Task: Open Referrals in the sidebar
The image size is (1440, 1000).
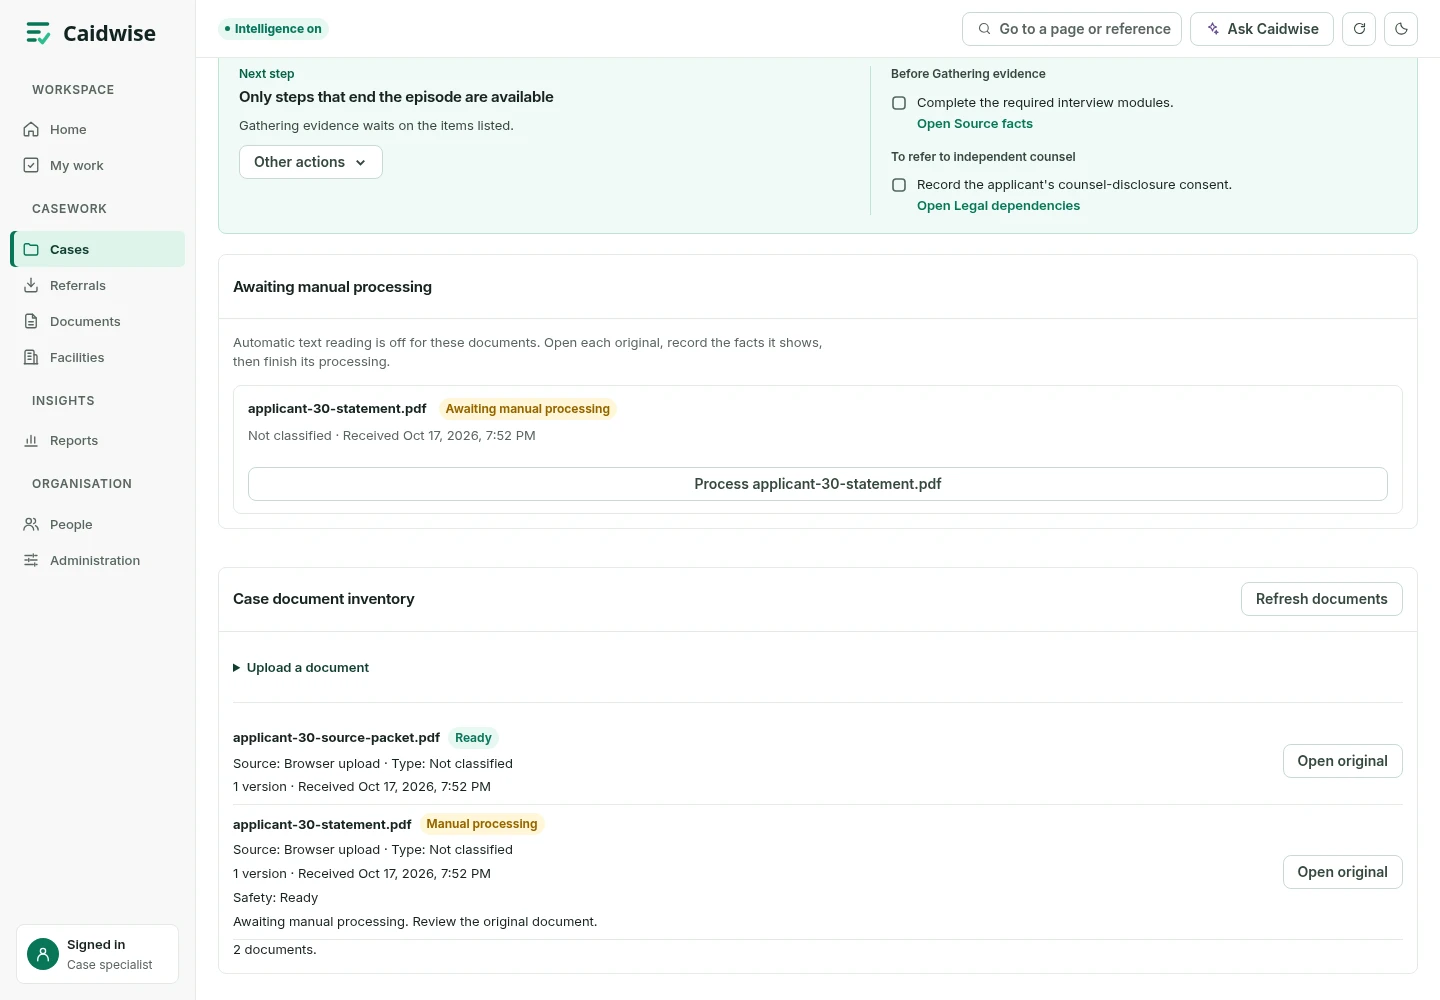Action: (98, 285)
